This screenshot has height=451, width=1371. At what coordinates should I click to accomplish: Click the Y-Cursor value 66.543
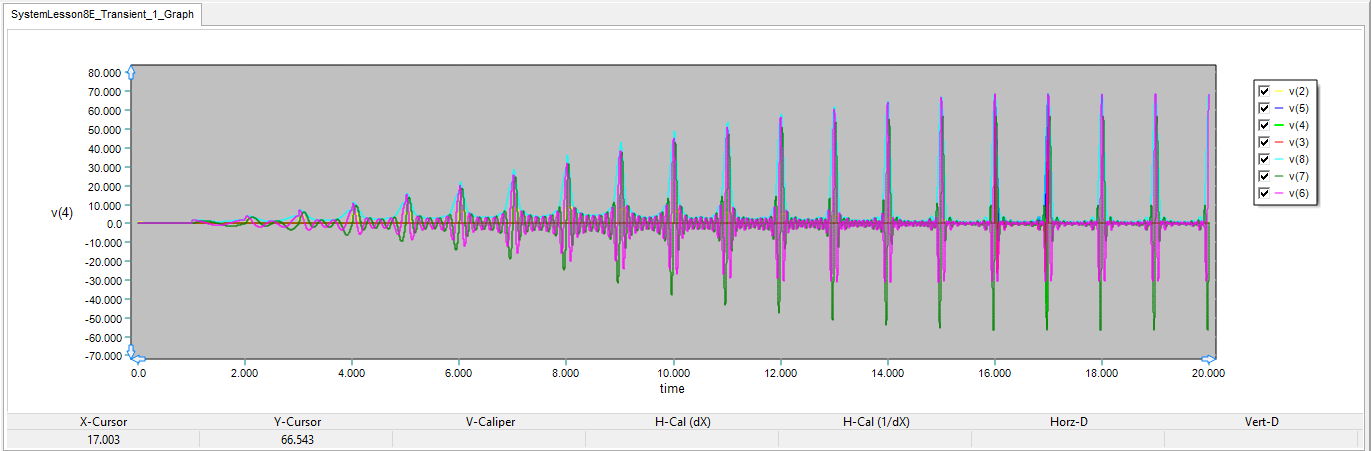[x=296, y=439]
